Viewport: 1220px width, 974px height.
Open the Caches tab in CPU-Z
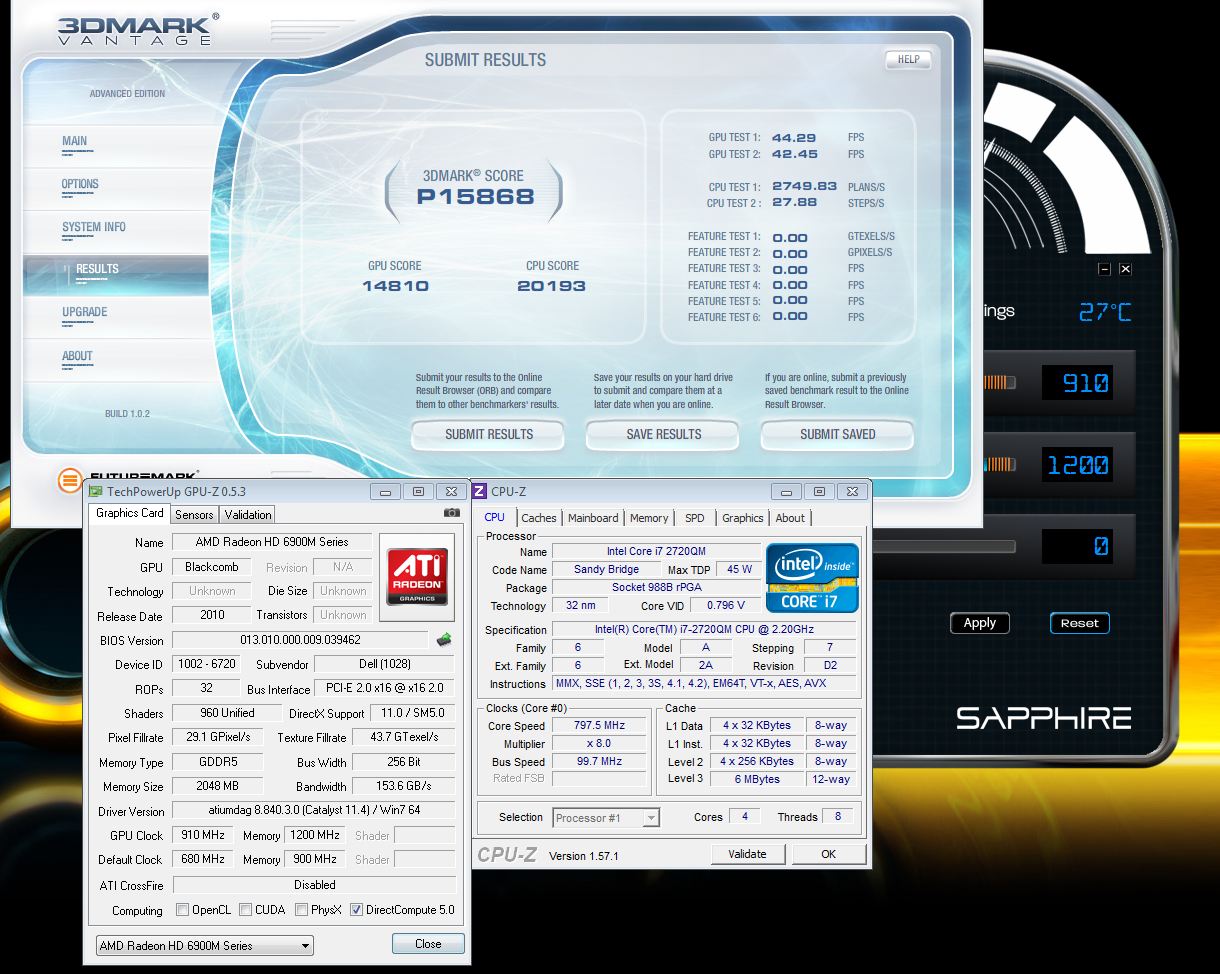point(539,518)
